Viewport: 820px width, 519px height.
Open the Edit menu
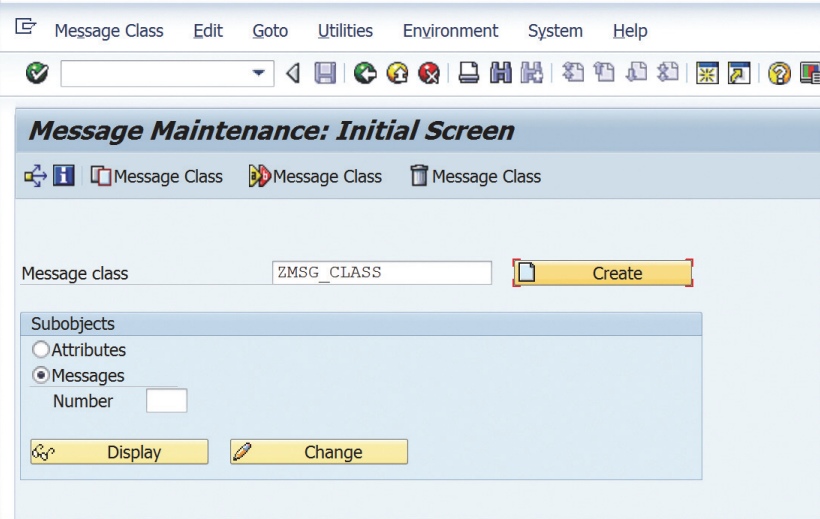point(208,31)
